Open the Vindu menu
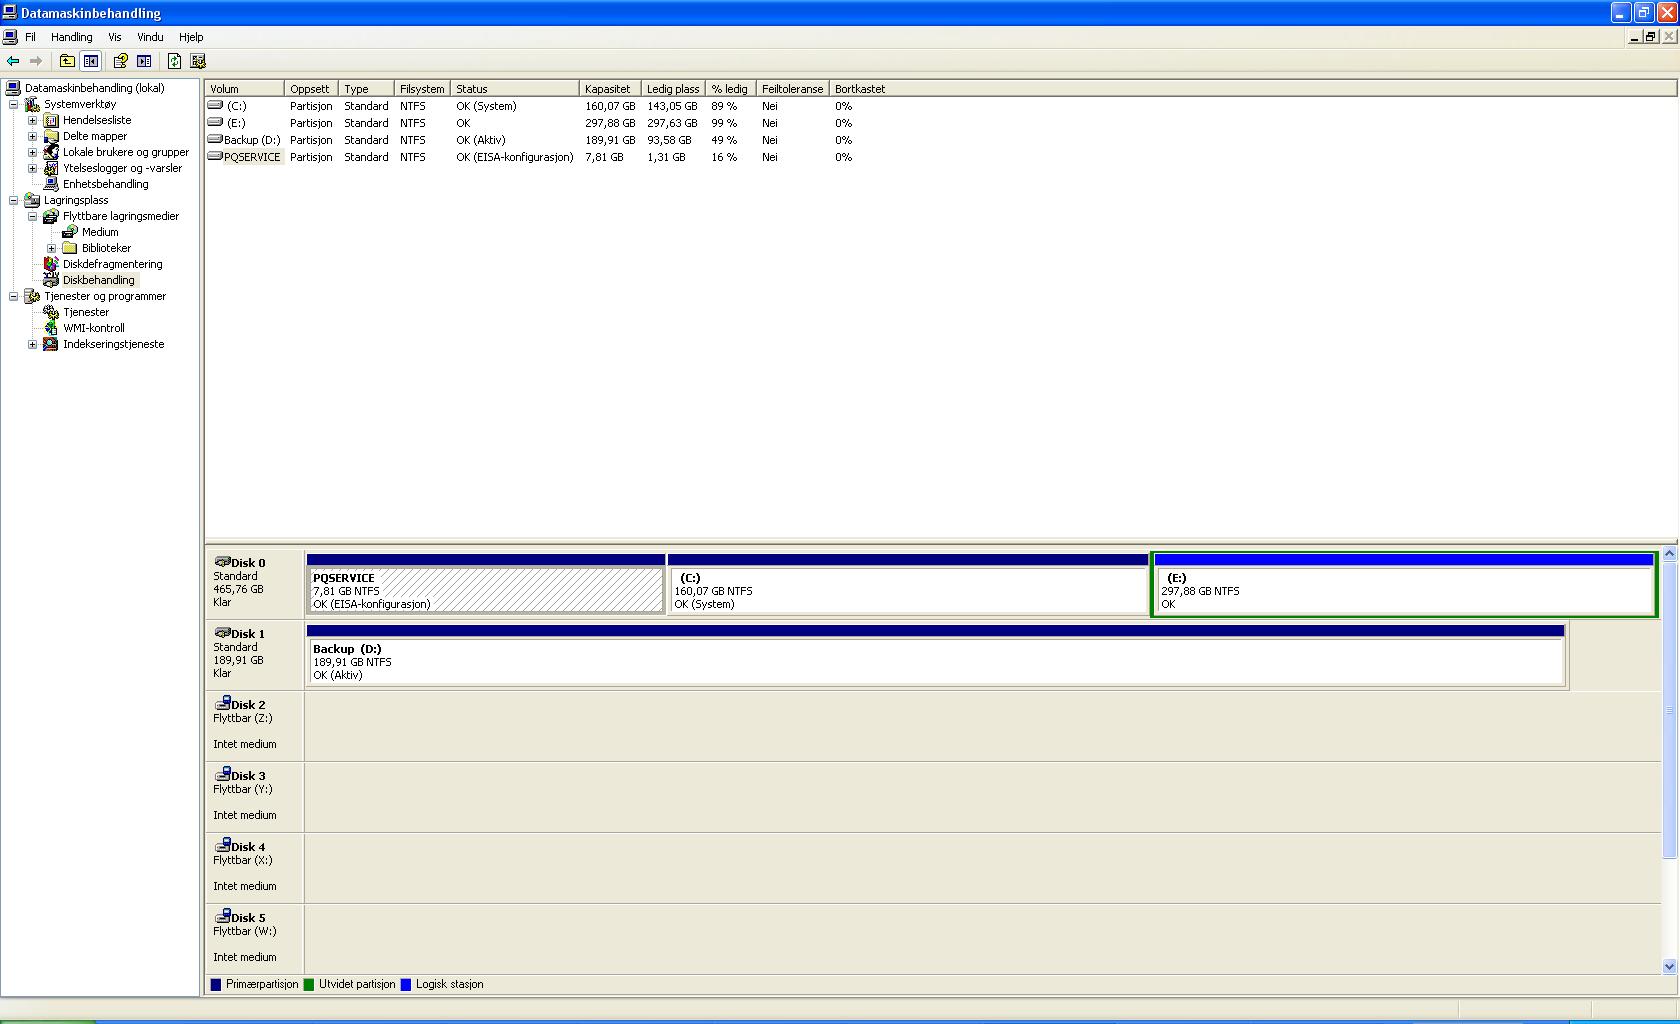1680x1024 pixels. click(150, 37)
